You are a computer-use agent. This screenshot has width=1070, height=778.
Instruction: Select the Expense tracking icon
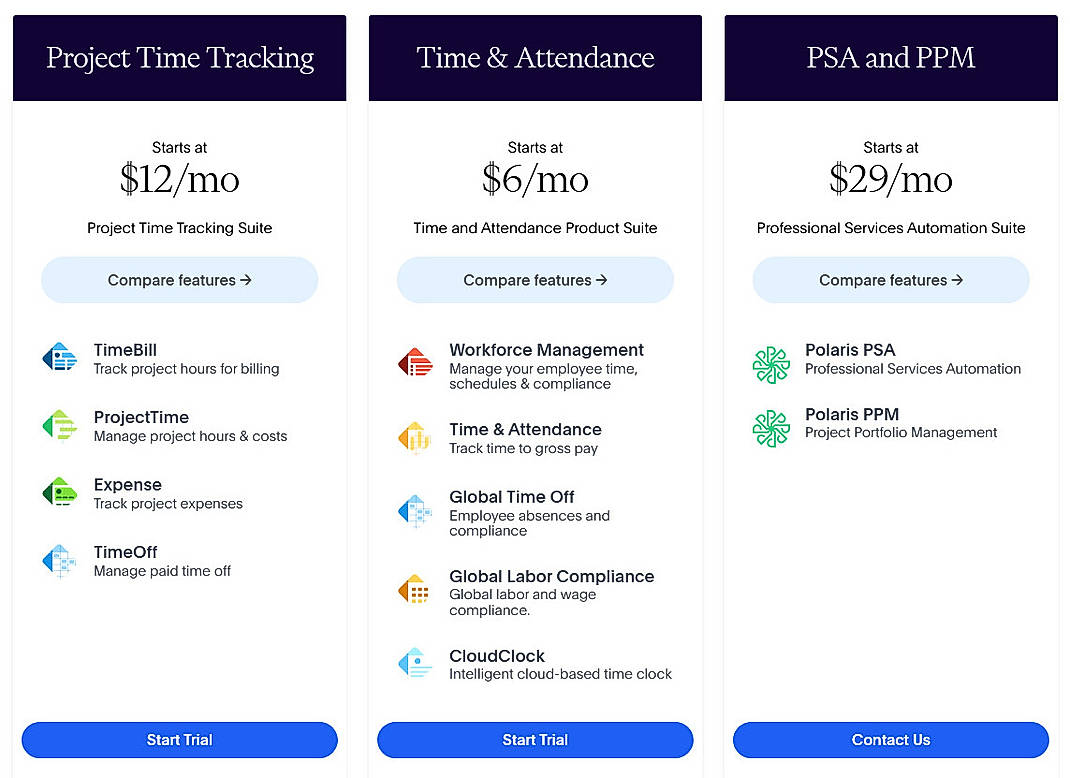click(60, 492)
